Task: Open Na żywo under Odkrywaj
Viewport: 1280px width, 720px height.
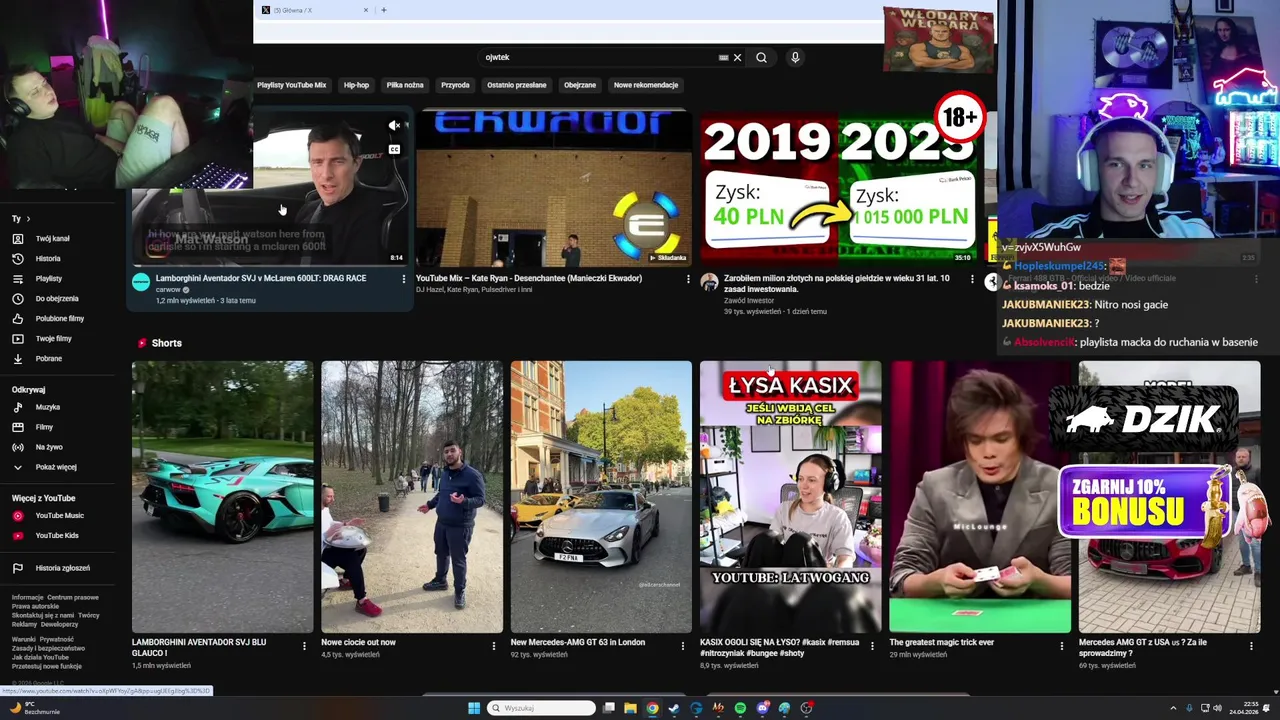Action: (x=49, y=447)
